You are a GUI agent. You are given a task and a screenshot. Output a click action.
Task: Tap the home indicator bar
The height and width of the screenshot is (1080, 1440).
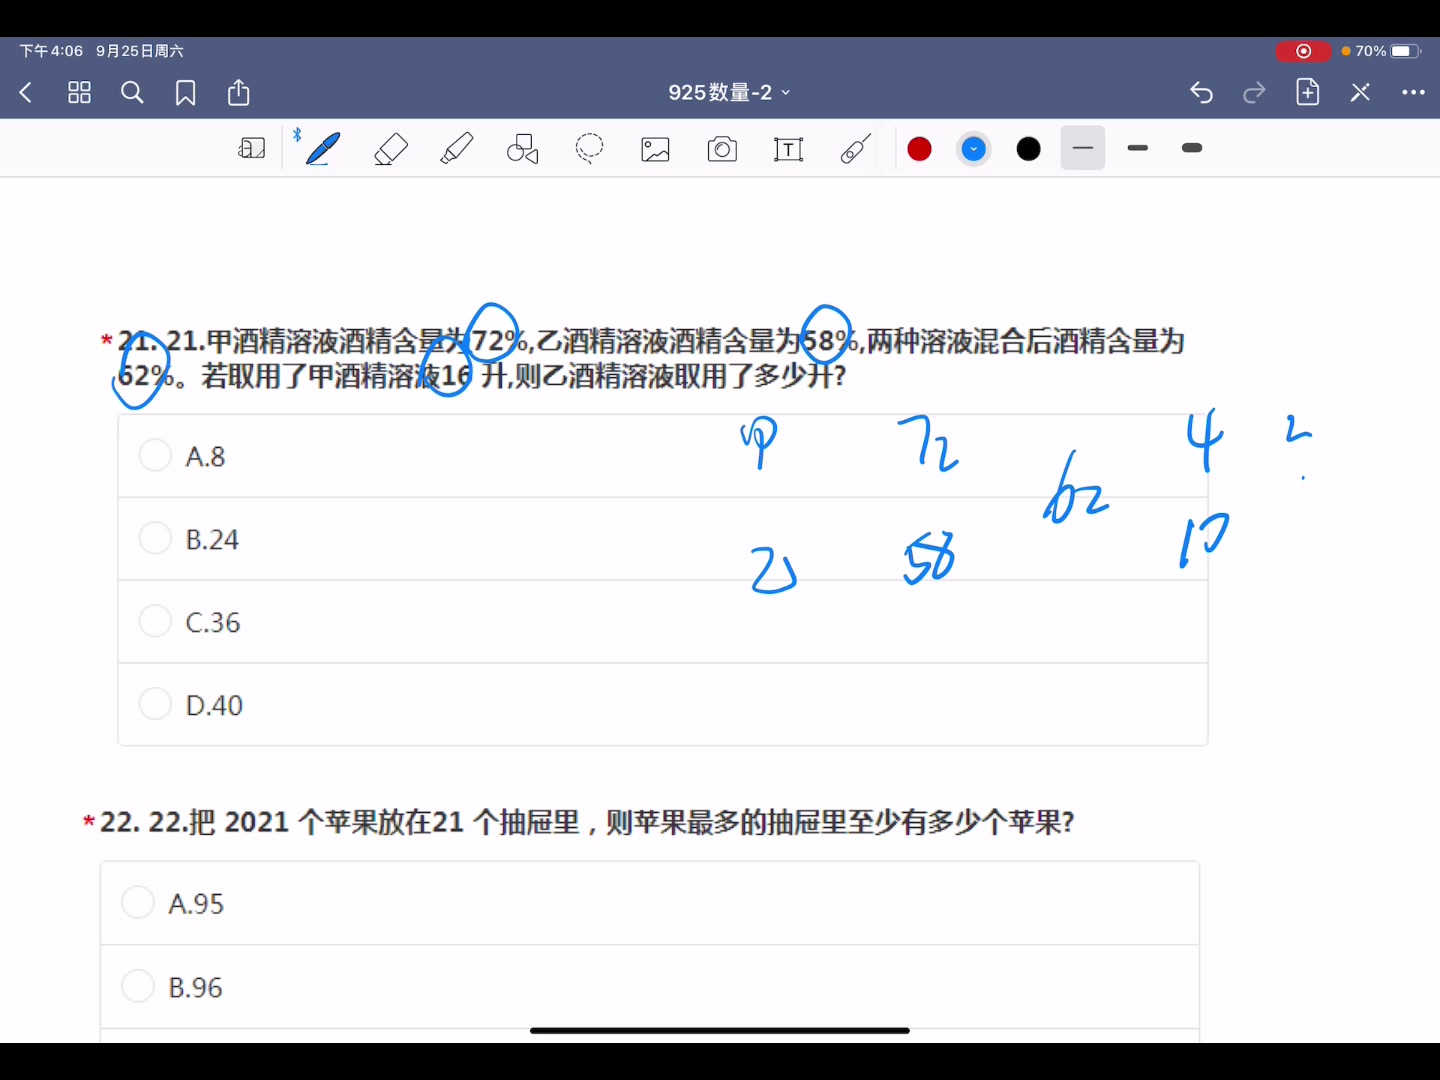click(x=720, y=1030)
